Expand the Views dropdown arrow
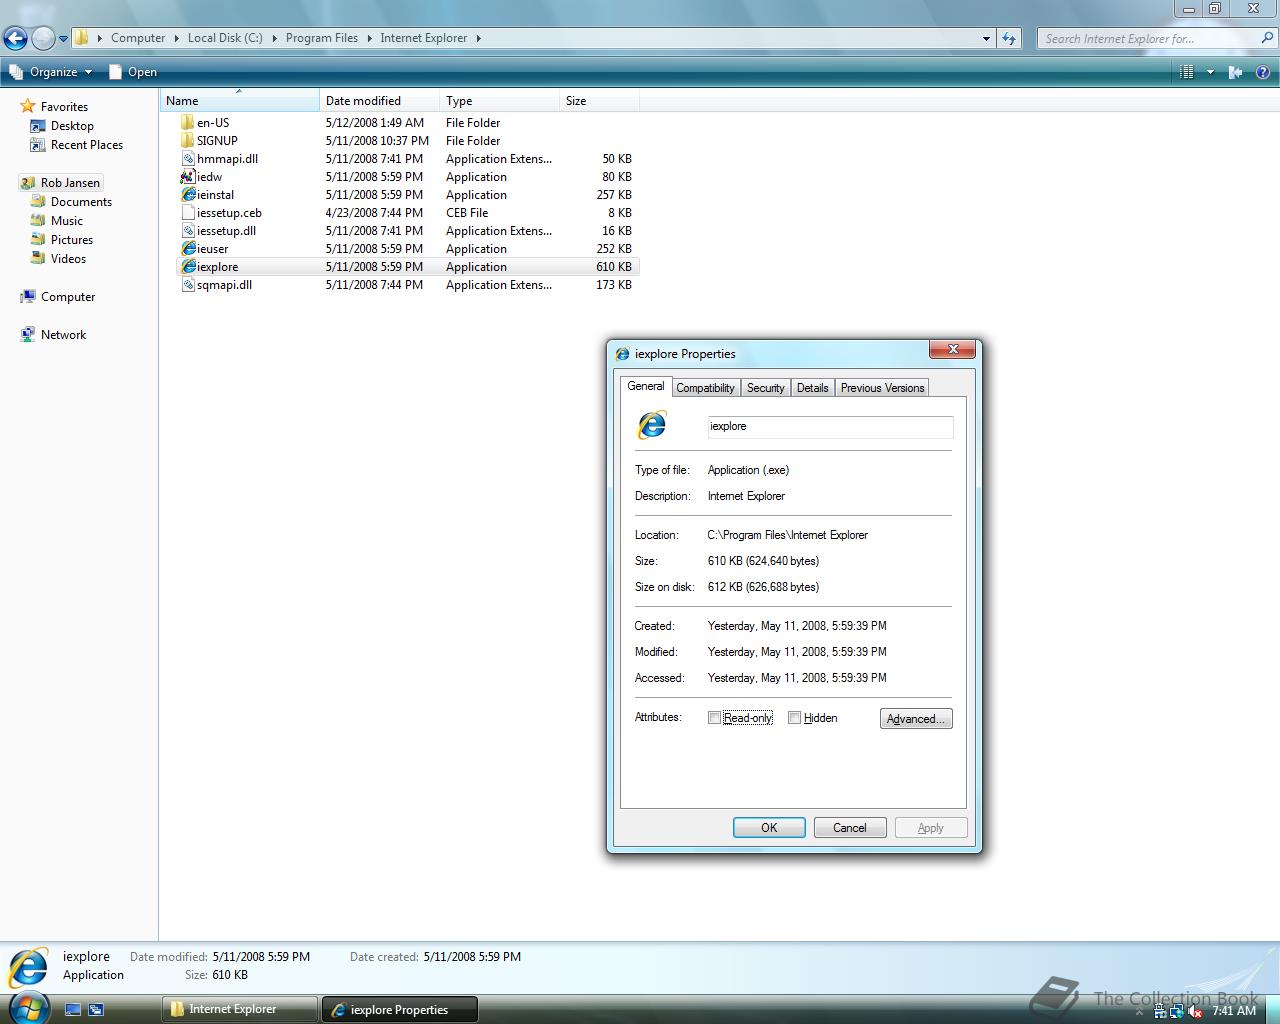1280x1024 pixels. pyautogui.click(x=1210, y=72)
